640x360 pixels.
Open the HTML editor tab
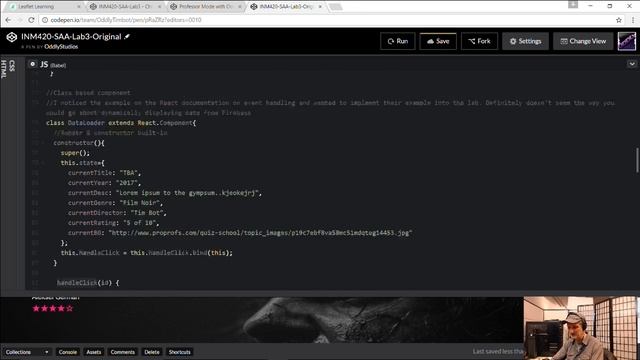pyautogui.click(x=4, y=69)
